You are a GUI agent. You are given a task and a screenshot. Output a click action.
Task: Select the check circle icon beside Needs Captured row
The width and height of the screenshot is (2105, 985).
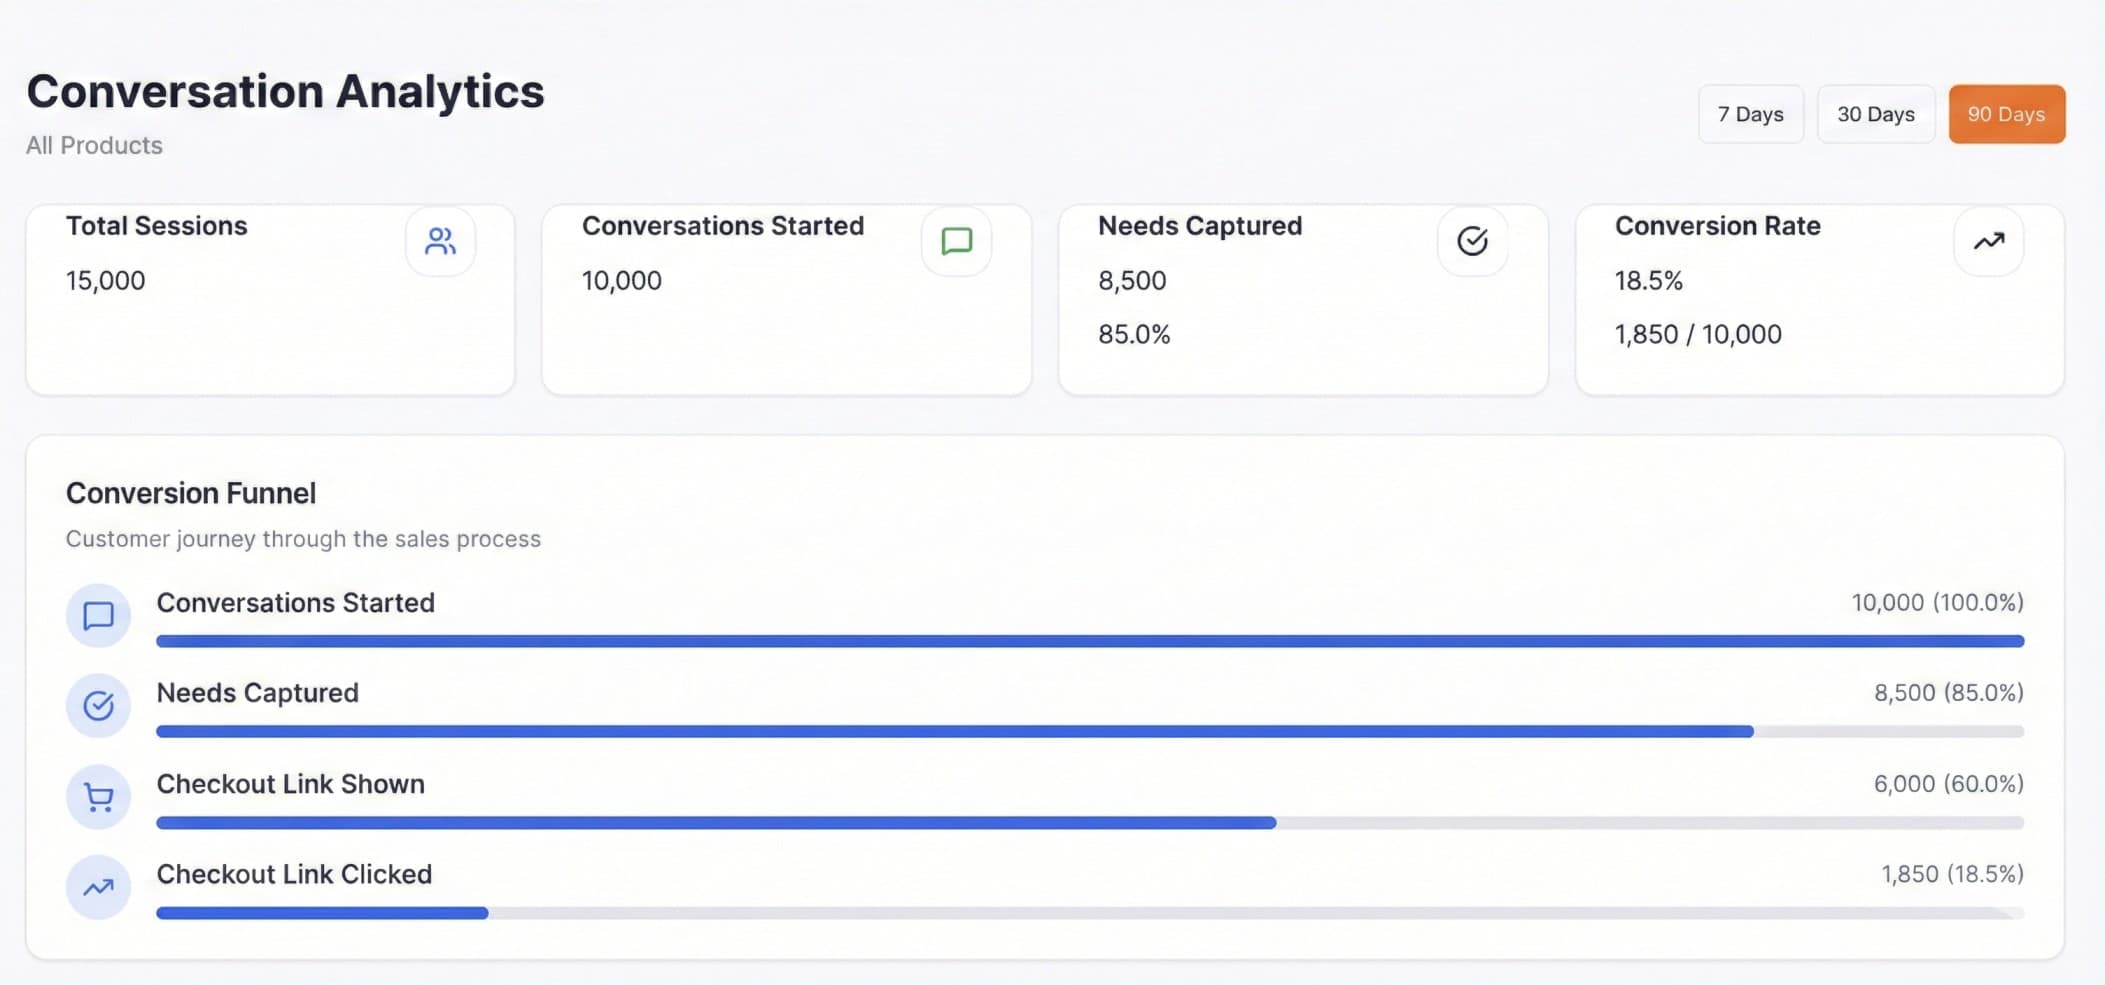[97, 705]
